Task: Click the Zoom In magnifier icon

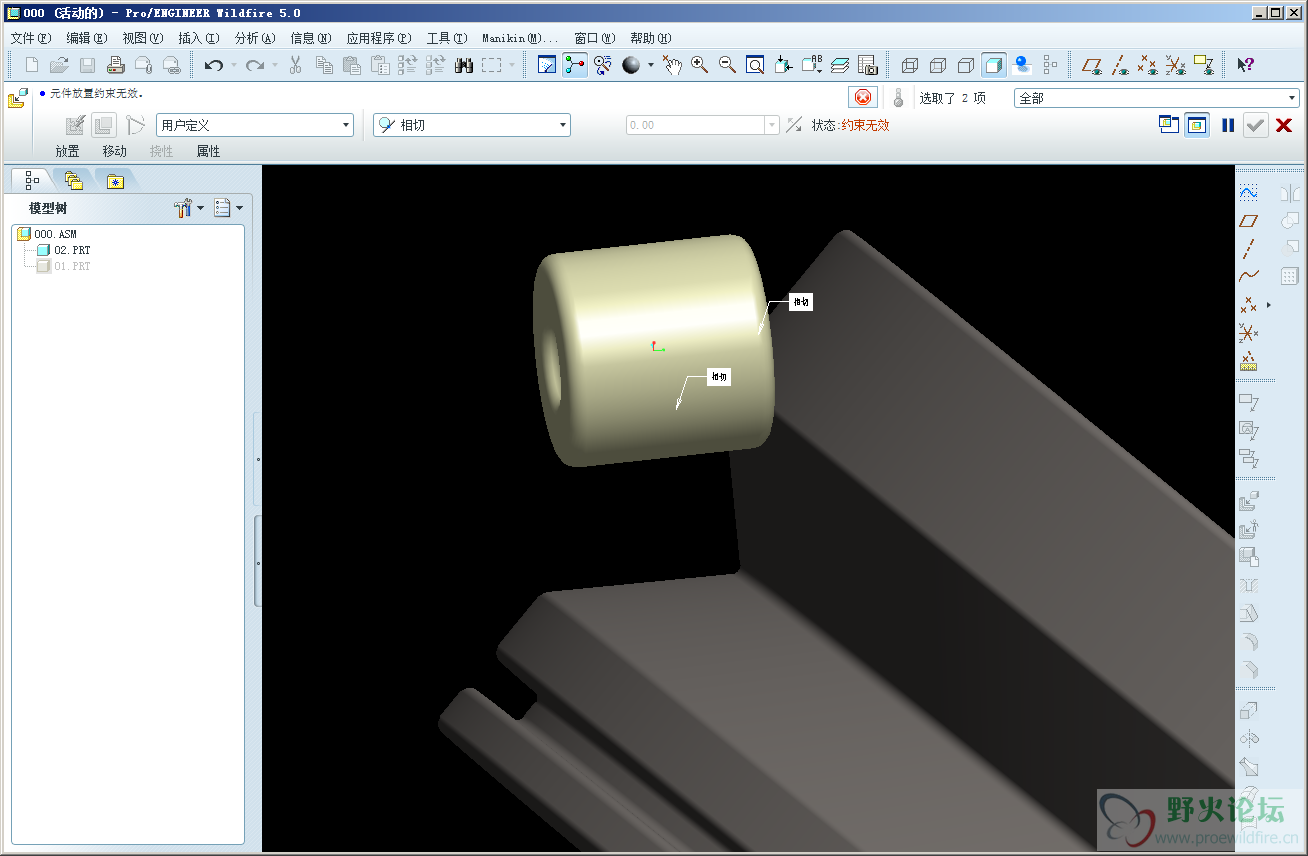Action: [x=700, y=65]
